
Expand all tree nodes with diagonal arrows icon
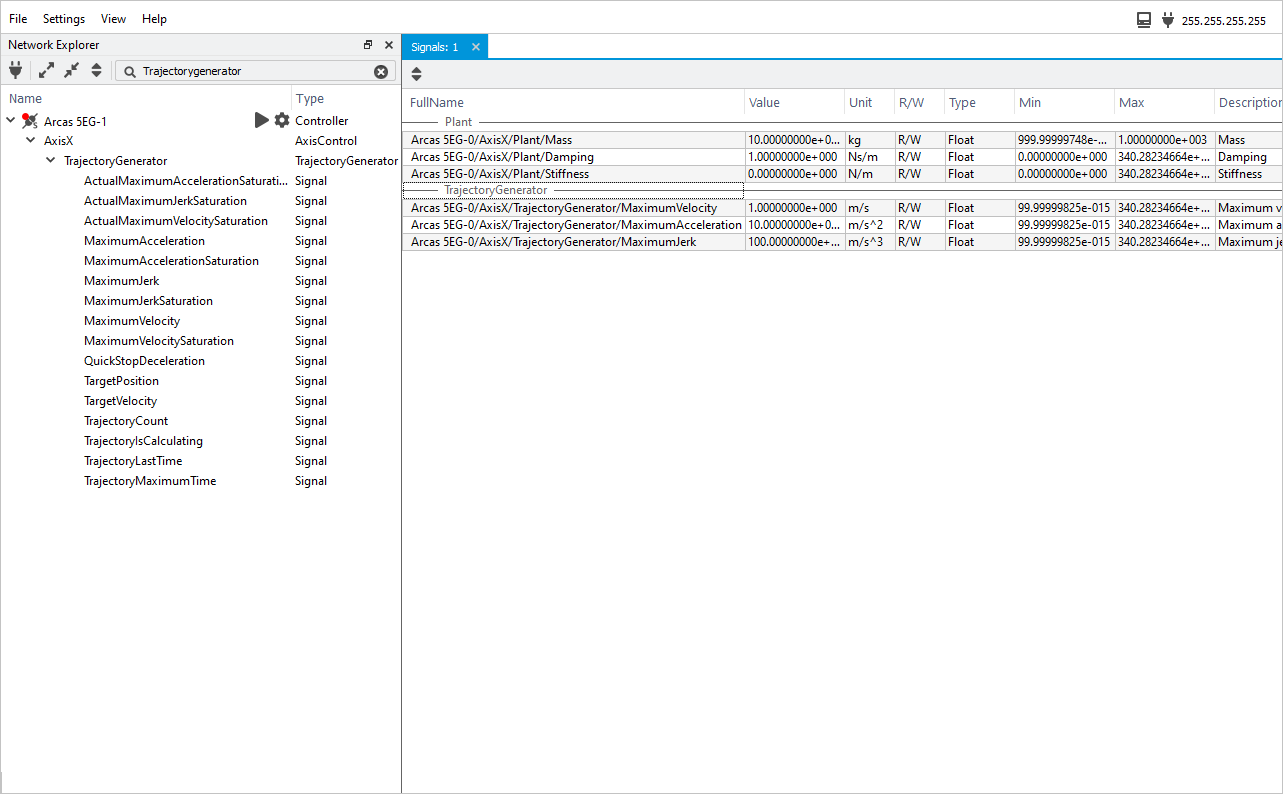click(x=47, y=71)
